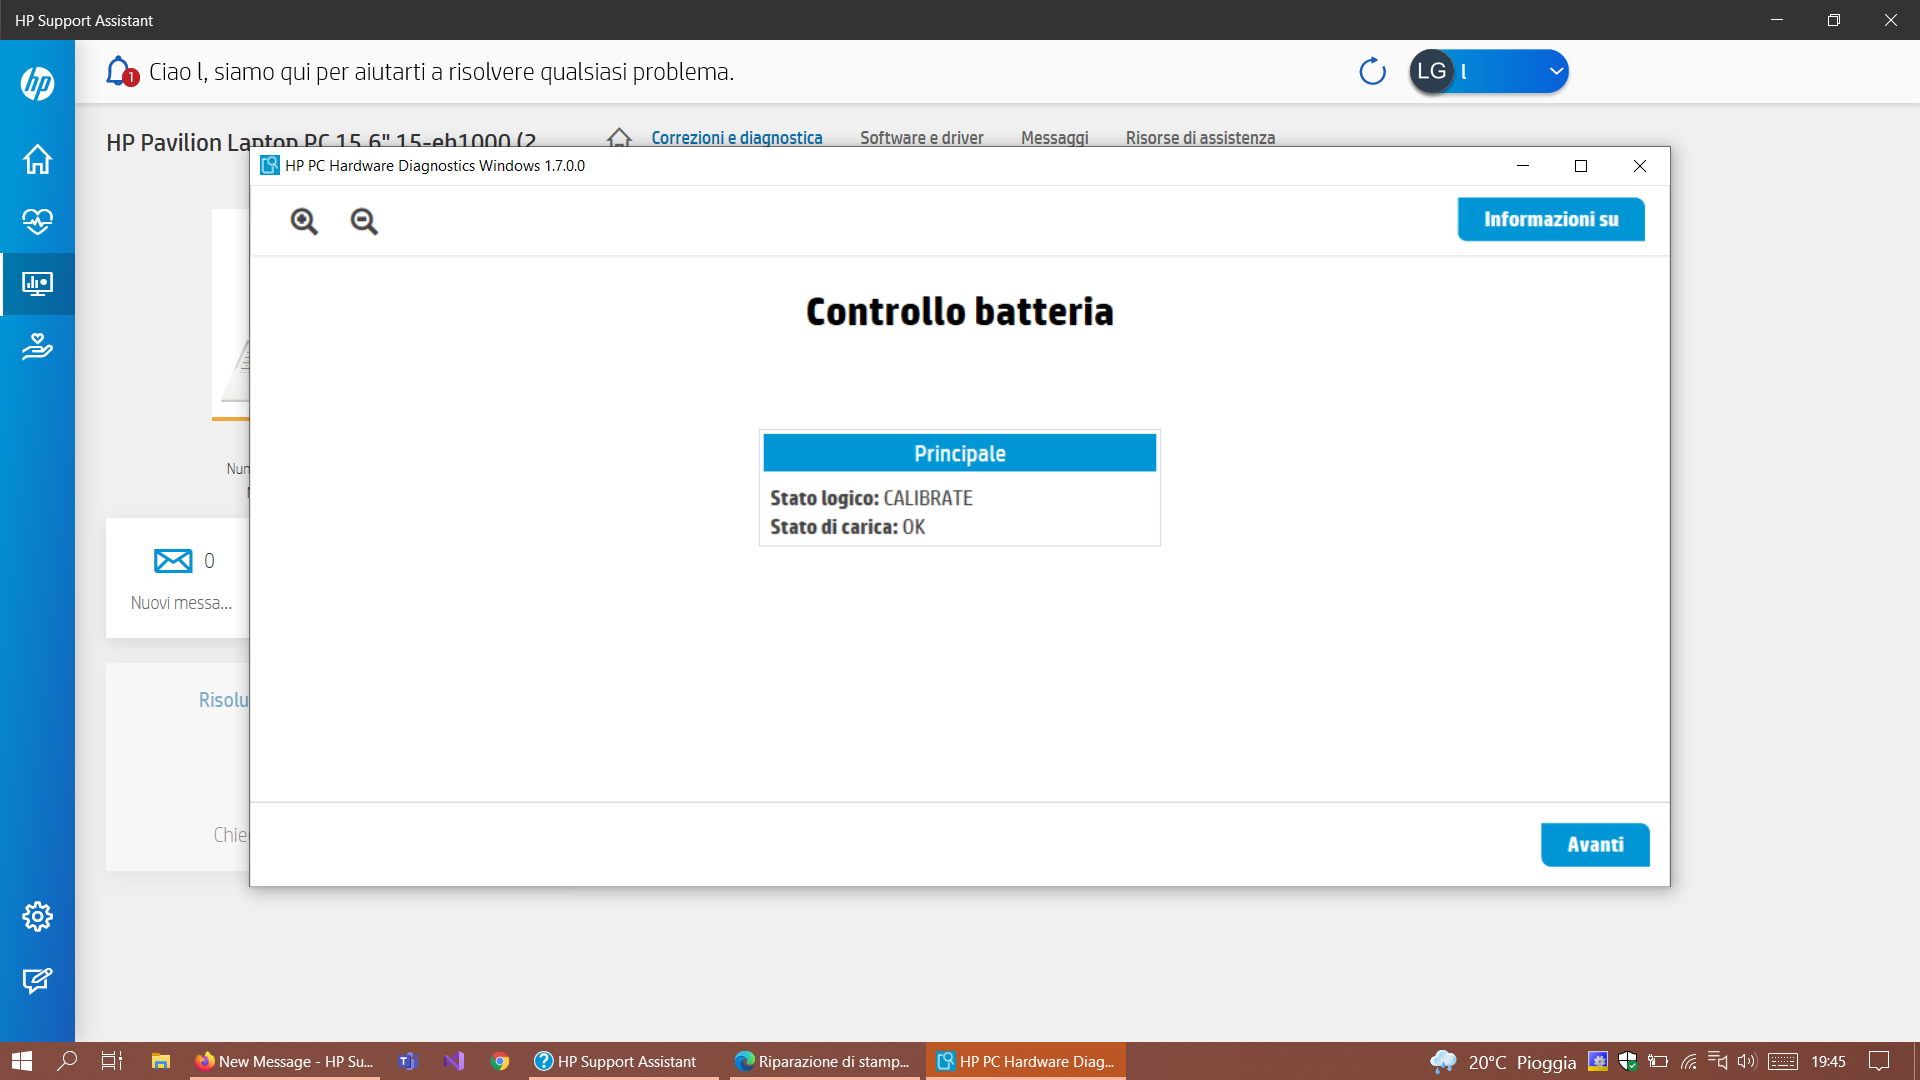Click the zoom out magnifier icon
The width and height of the screenshot is (1920, 1080).
364,221
